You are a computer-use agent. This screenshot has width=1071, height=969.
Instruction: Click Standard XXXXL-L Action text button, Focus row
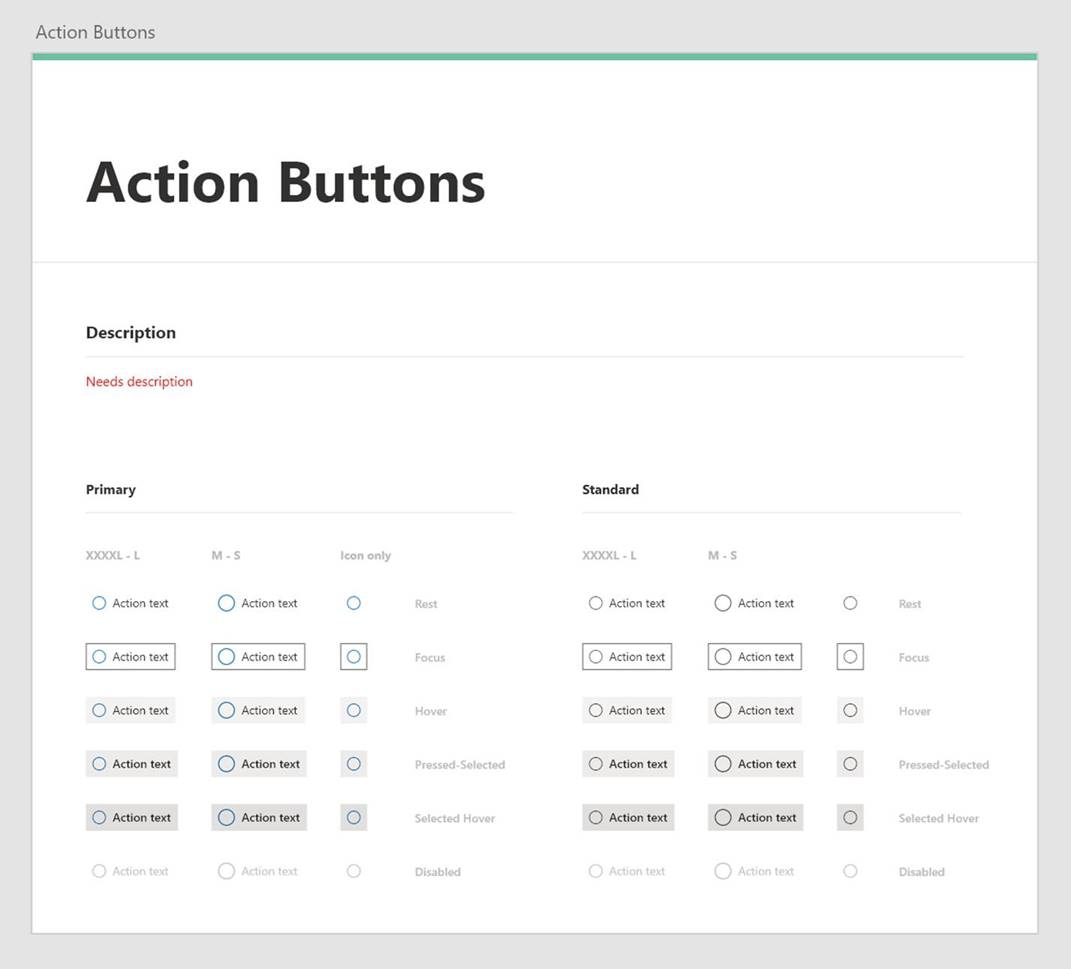(627, 656)
